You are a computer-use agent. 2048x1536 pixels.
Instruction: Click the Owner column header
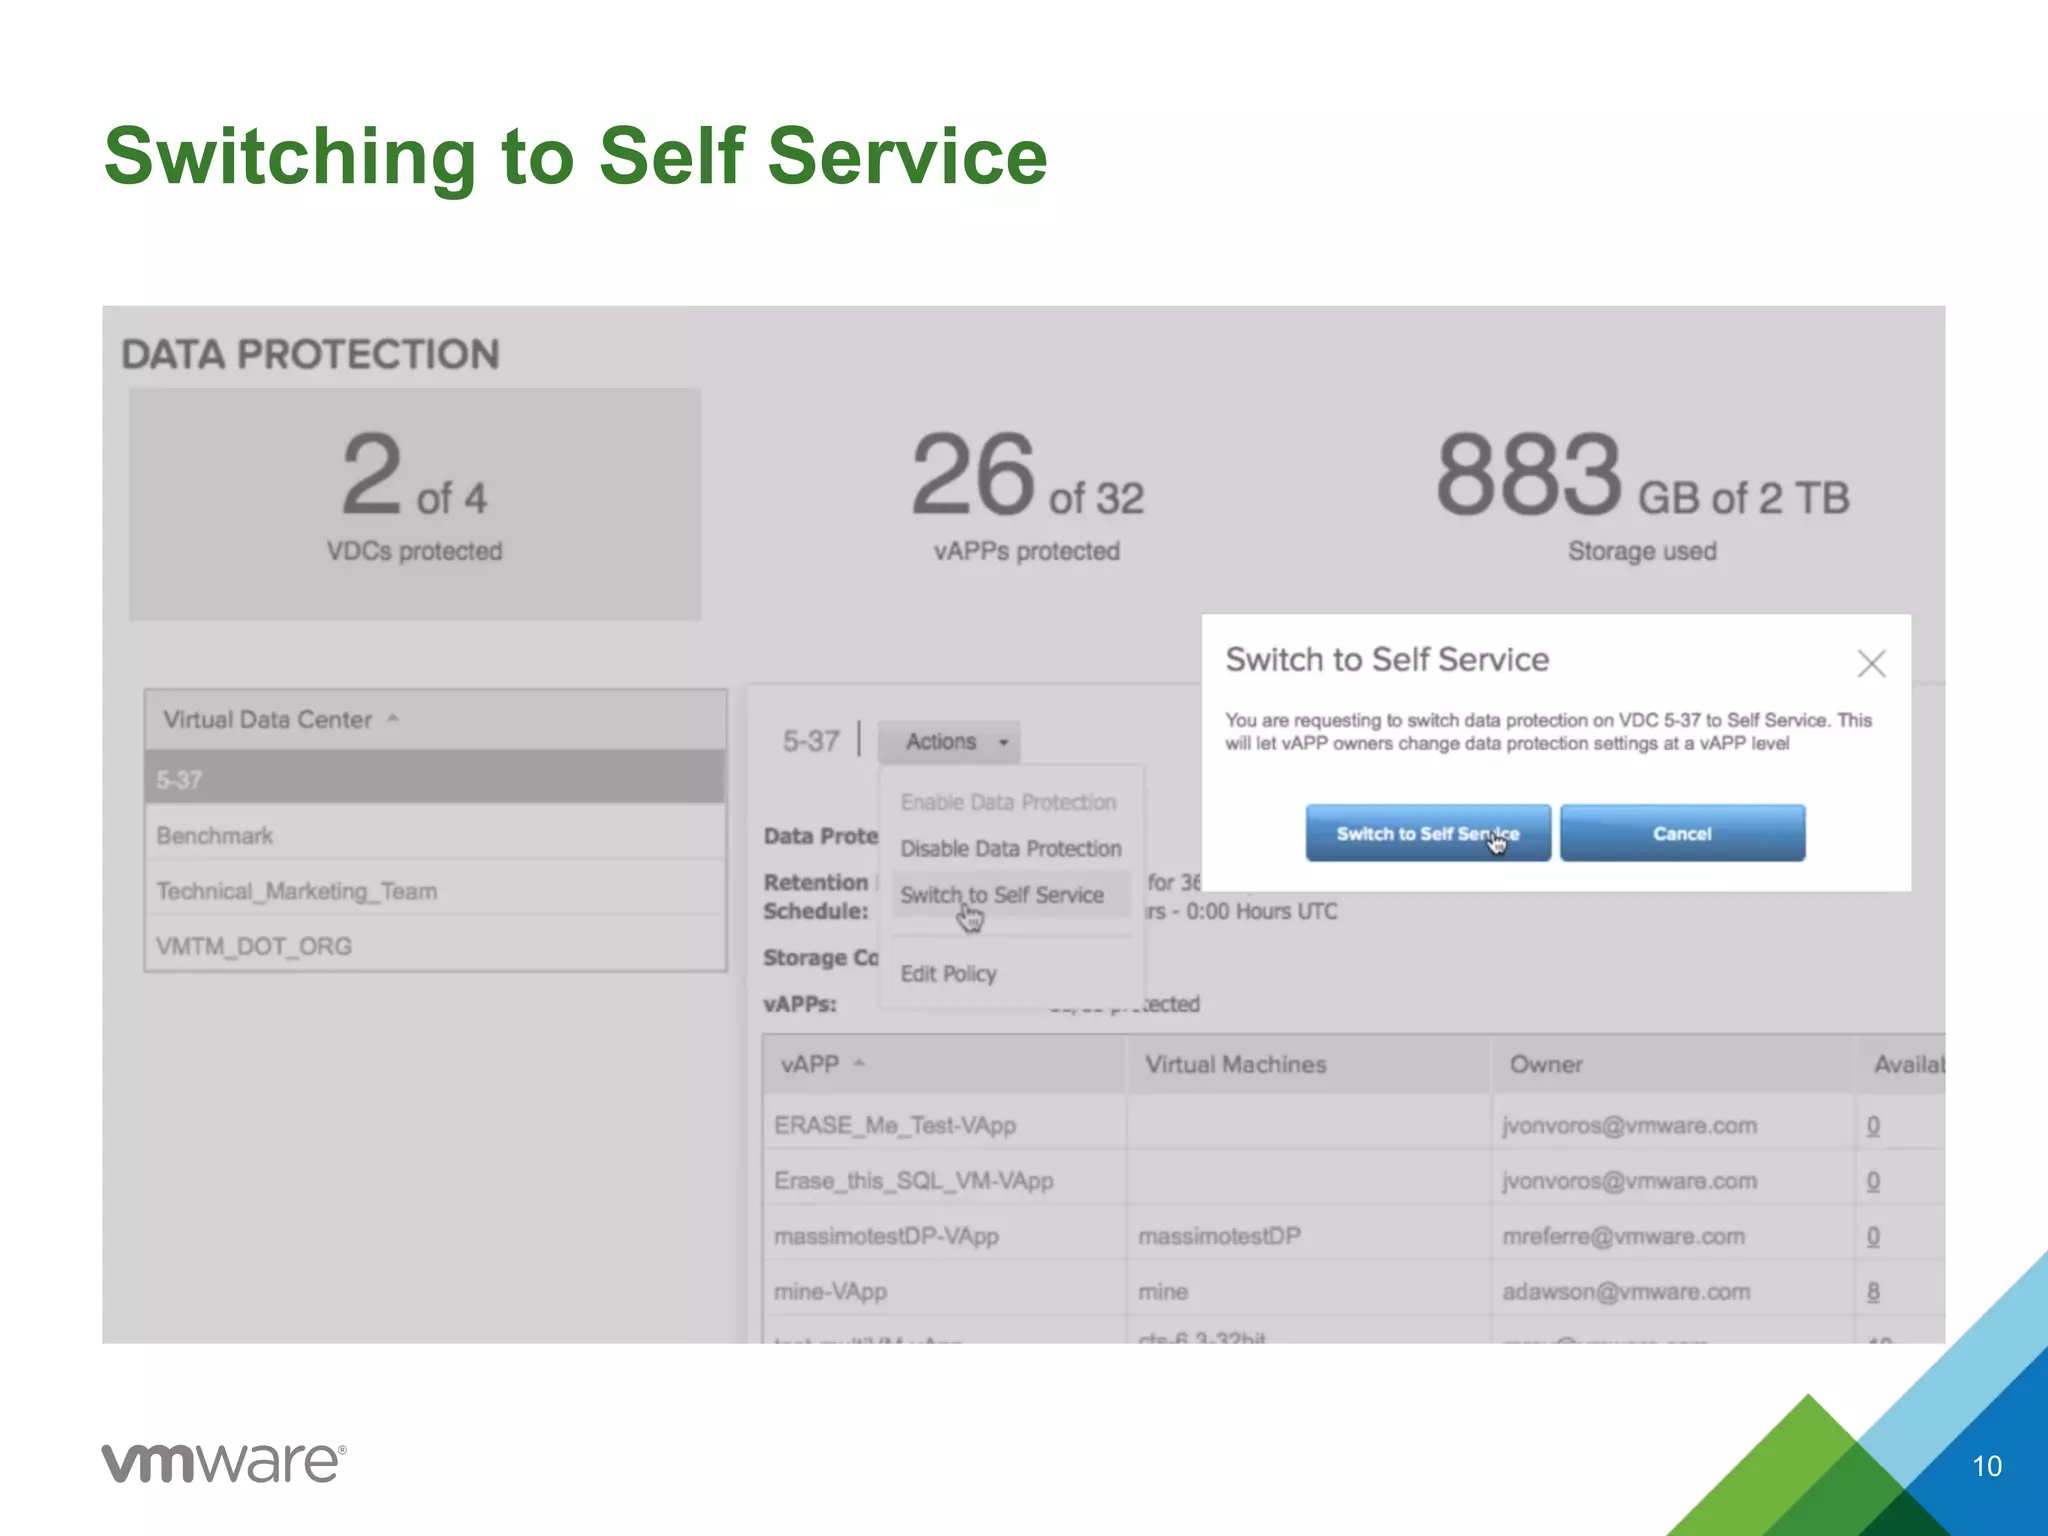1673,1064
